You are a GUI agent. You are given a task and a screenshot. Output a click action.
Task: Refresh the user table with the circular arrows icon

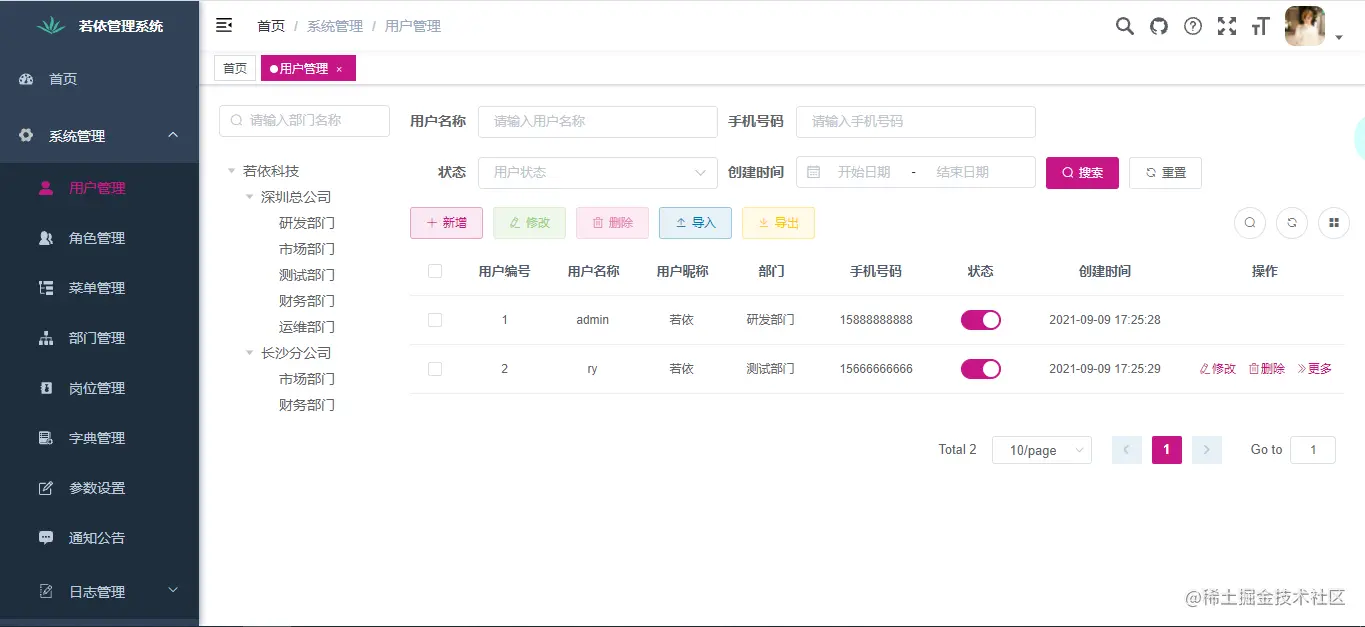coord(1291,223)
